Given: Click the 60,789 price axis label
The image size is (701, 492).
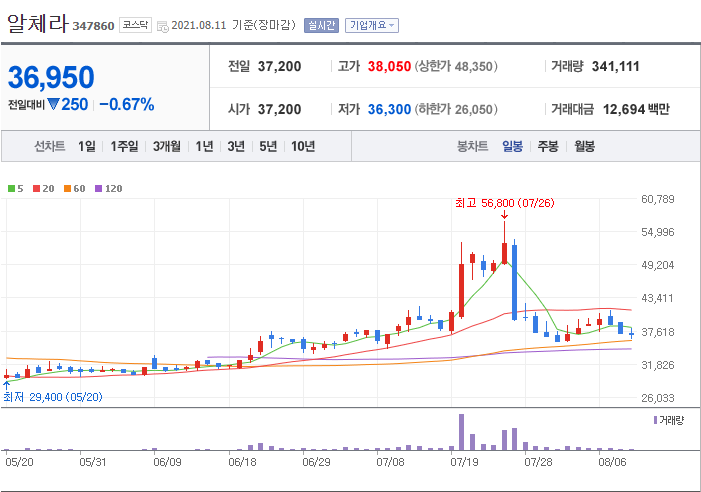Looking at the screenshot, I should pyautogui.click(x=658, y=199).
